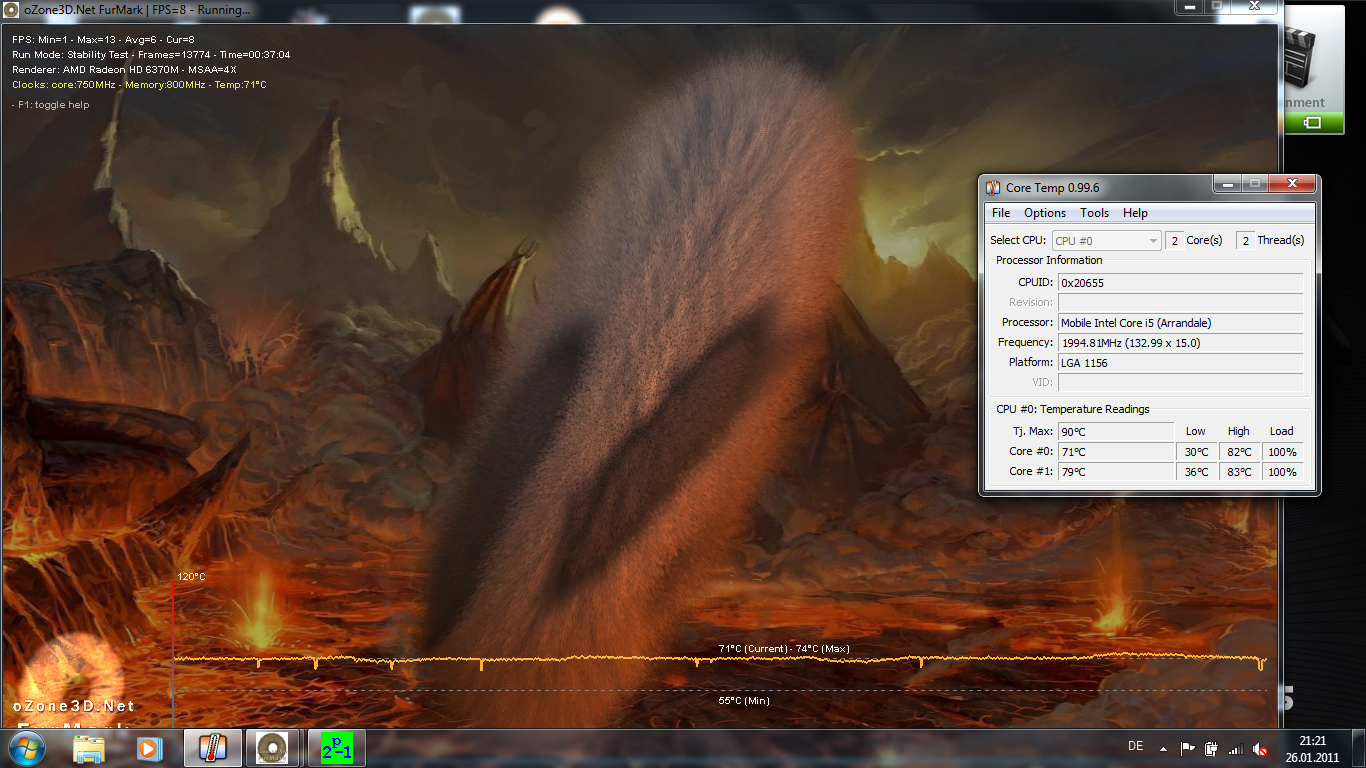
Task: Click the power plug tray icon
Action: 1211,748
